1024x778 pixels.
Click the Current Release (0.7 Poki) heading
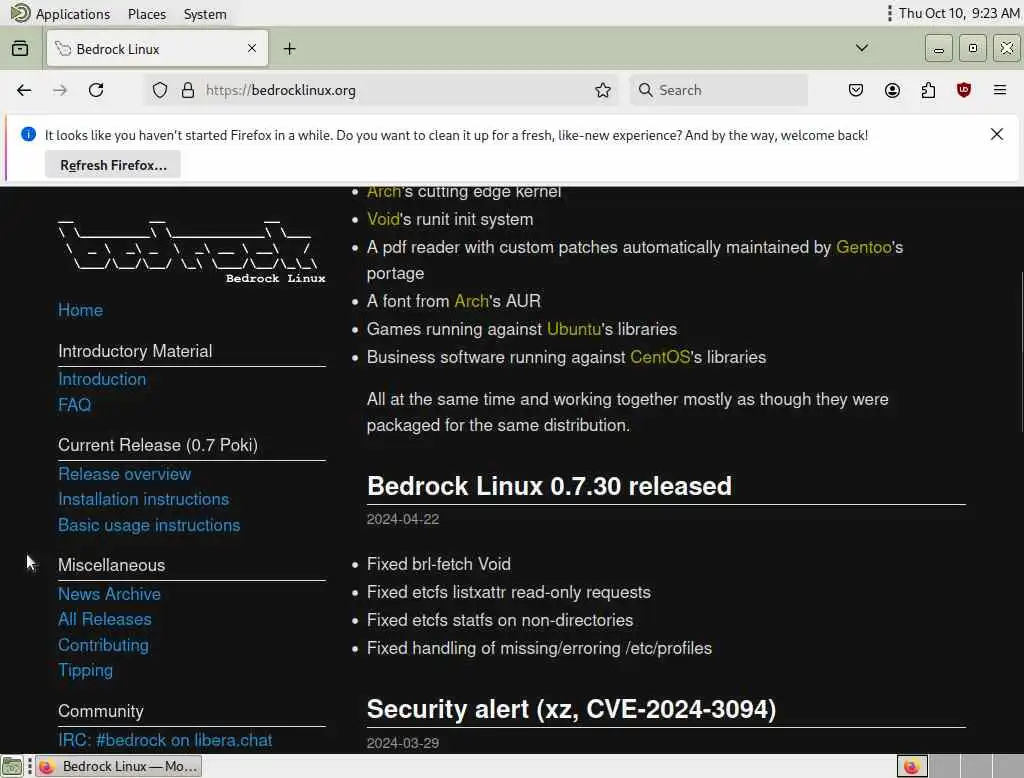click(158, 445)
